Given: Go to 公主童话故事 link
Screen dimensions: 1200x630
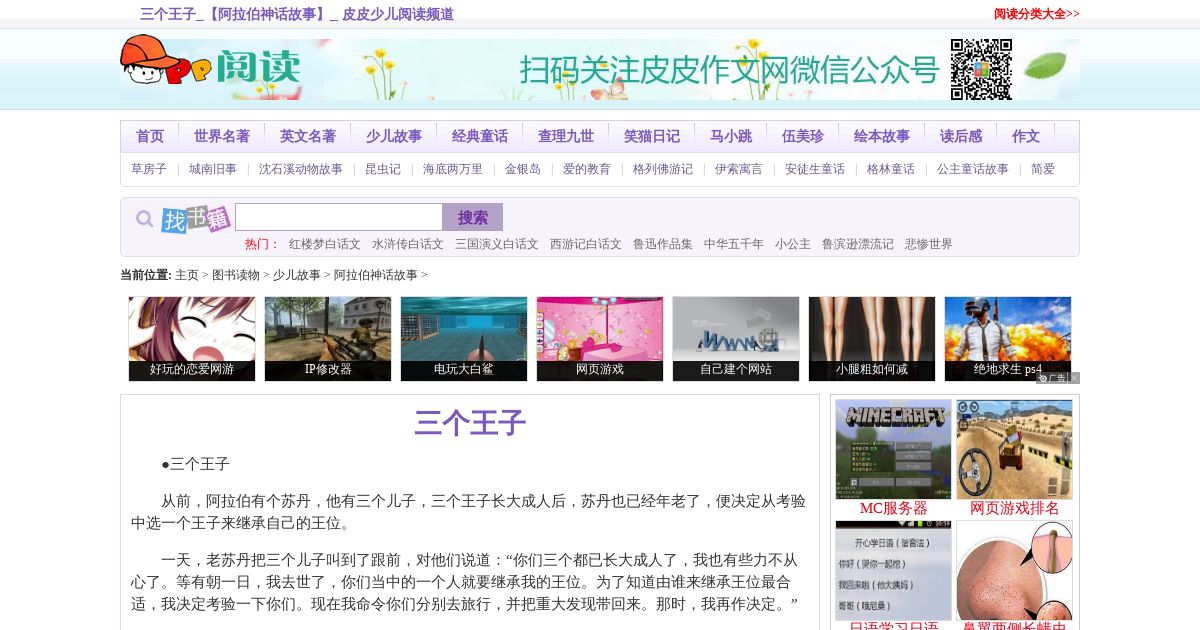Looking at the screenshot, I should click(x=973, y=169).
